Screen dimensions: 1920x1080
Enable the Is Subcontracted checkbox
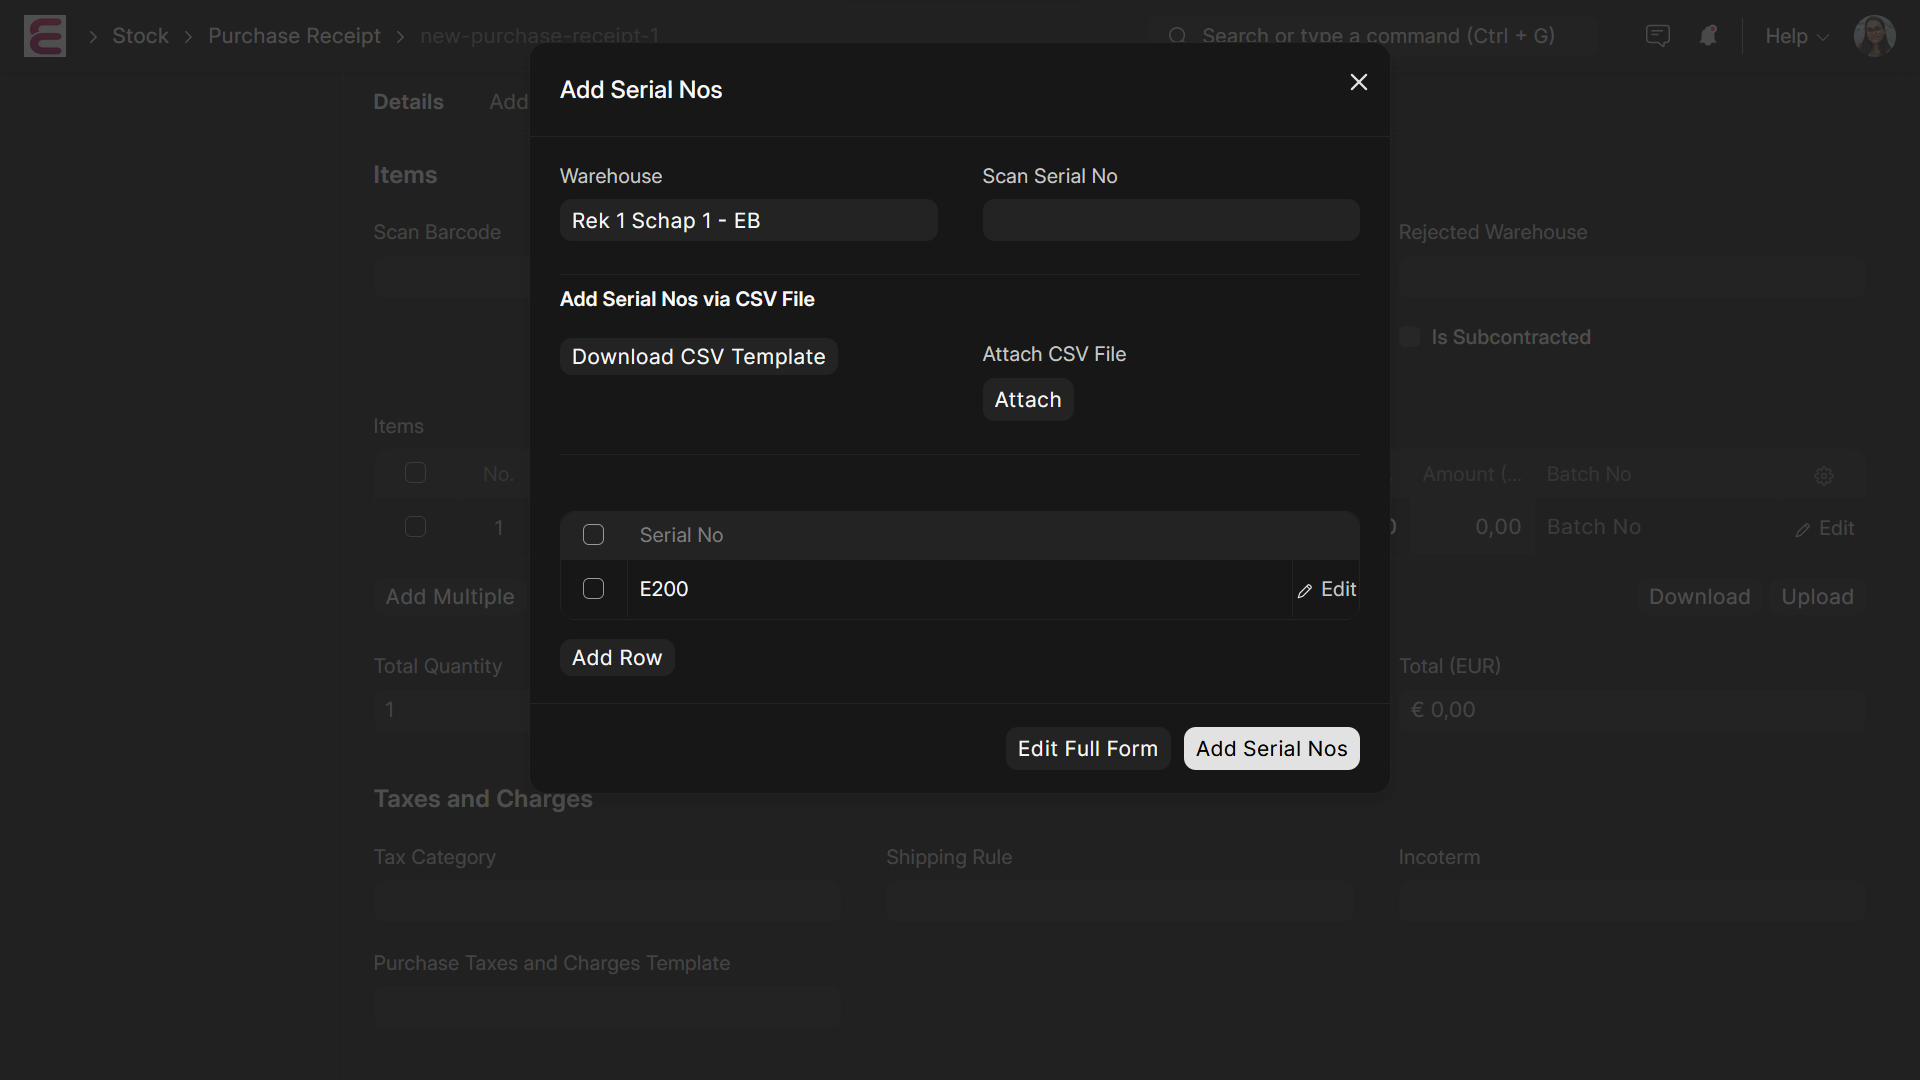[x=1410, y=337]
